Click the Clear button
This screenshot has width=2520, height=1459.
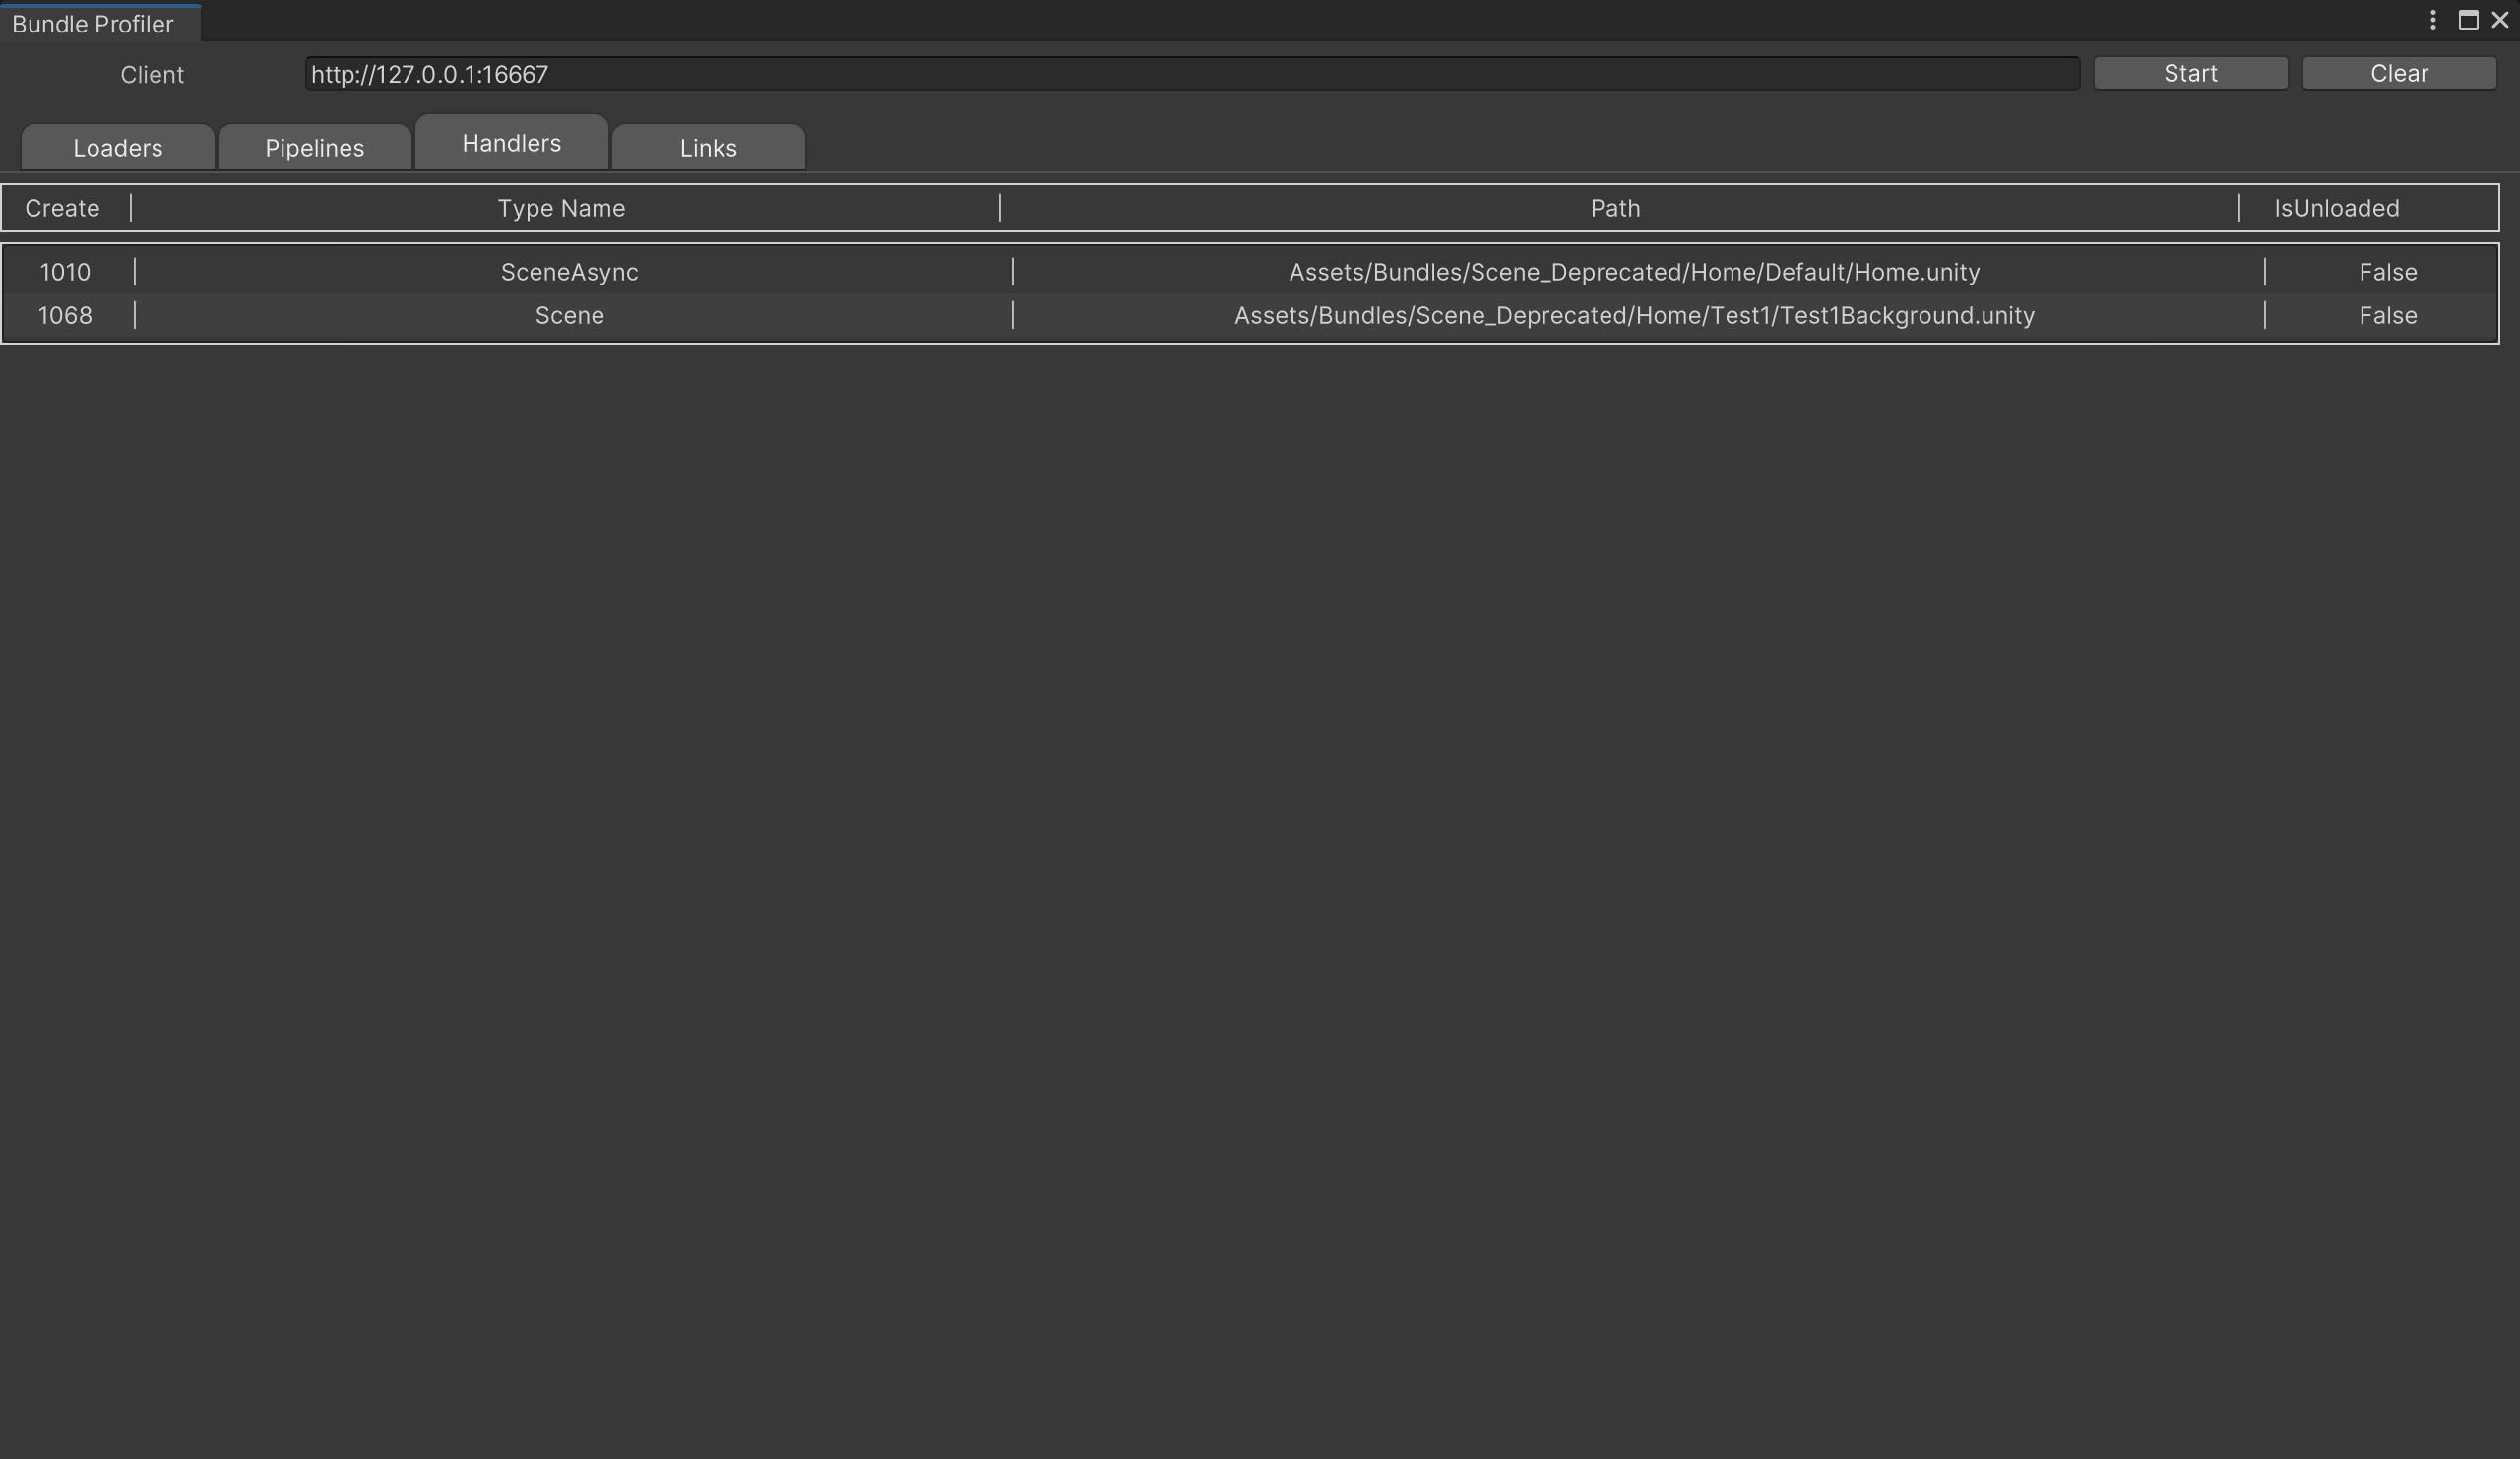pos(2398,73)
